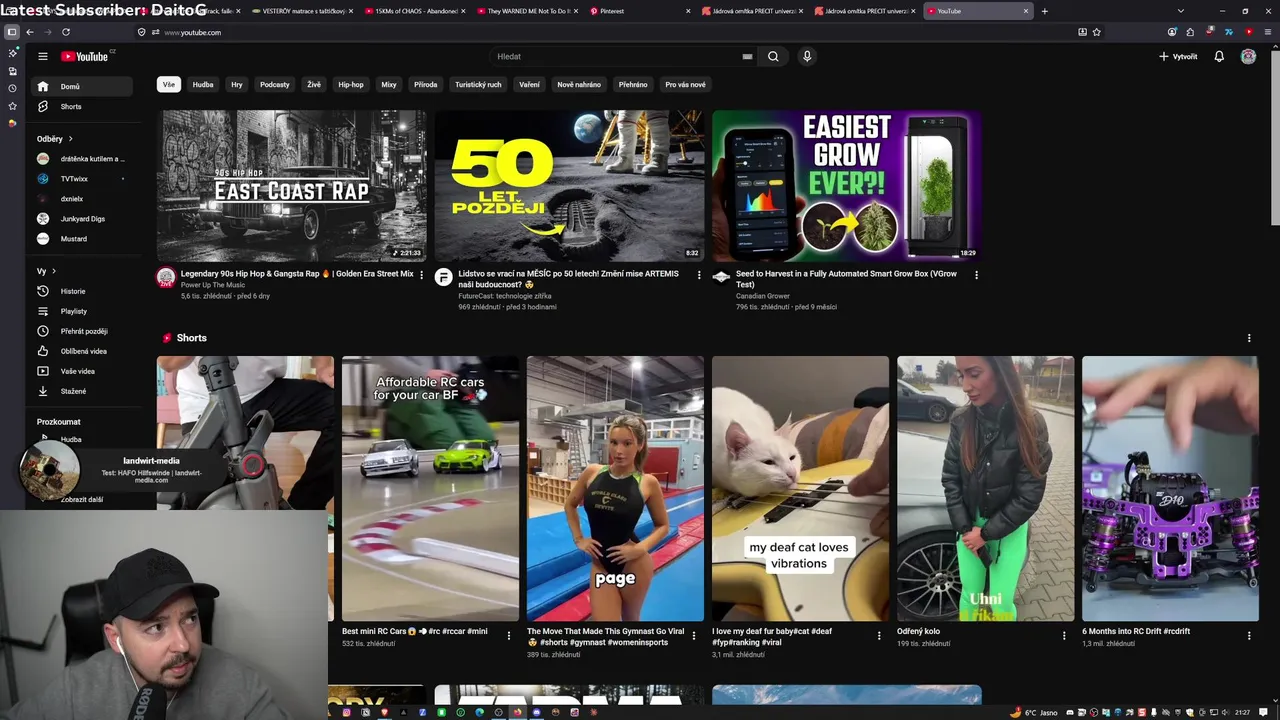The width and height of the screenshot is (1280, 720).
Task: Open Canadian Grower channel link
Action: (763, 296)
